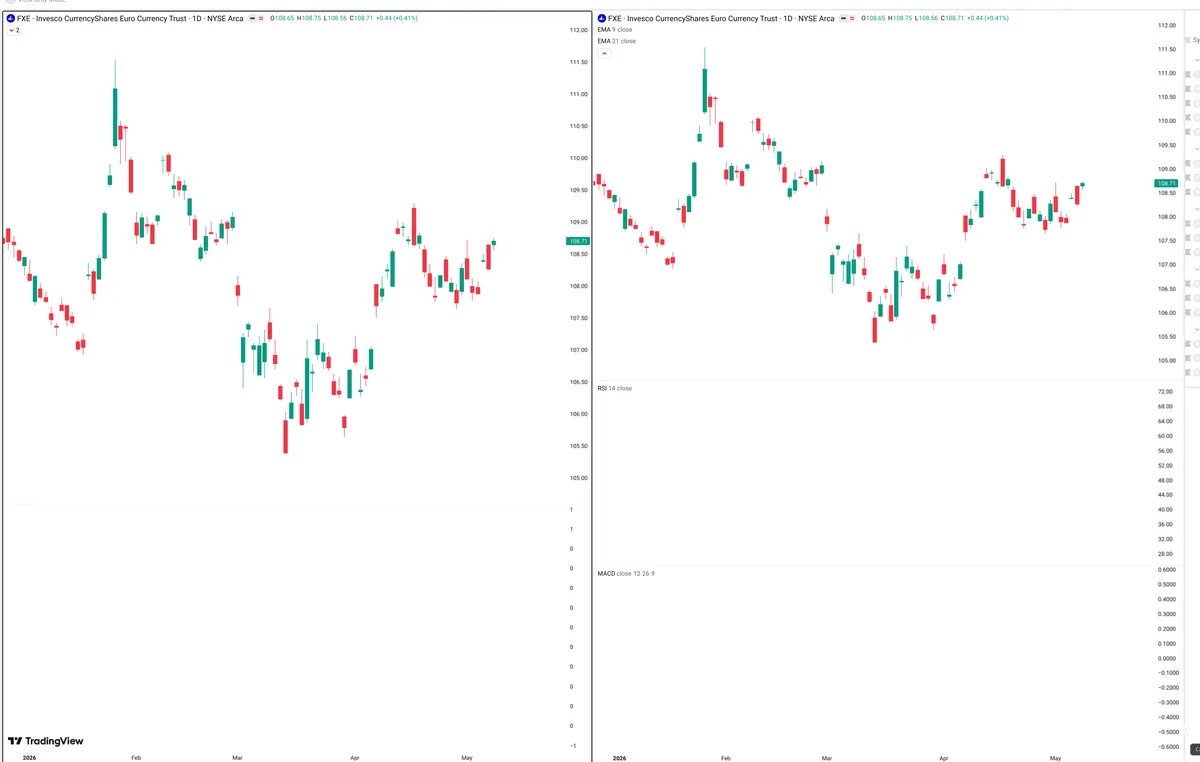Image resolution: width=1200 pixels, height=762 pixels.
Task: Click the right chart's market status indicator icons
Action: 849,18
